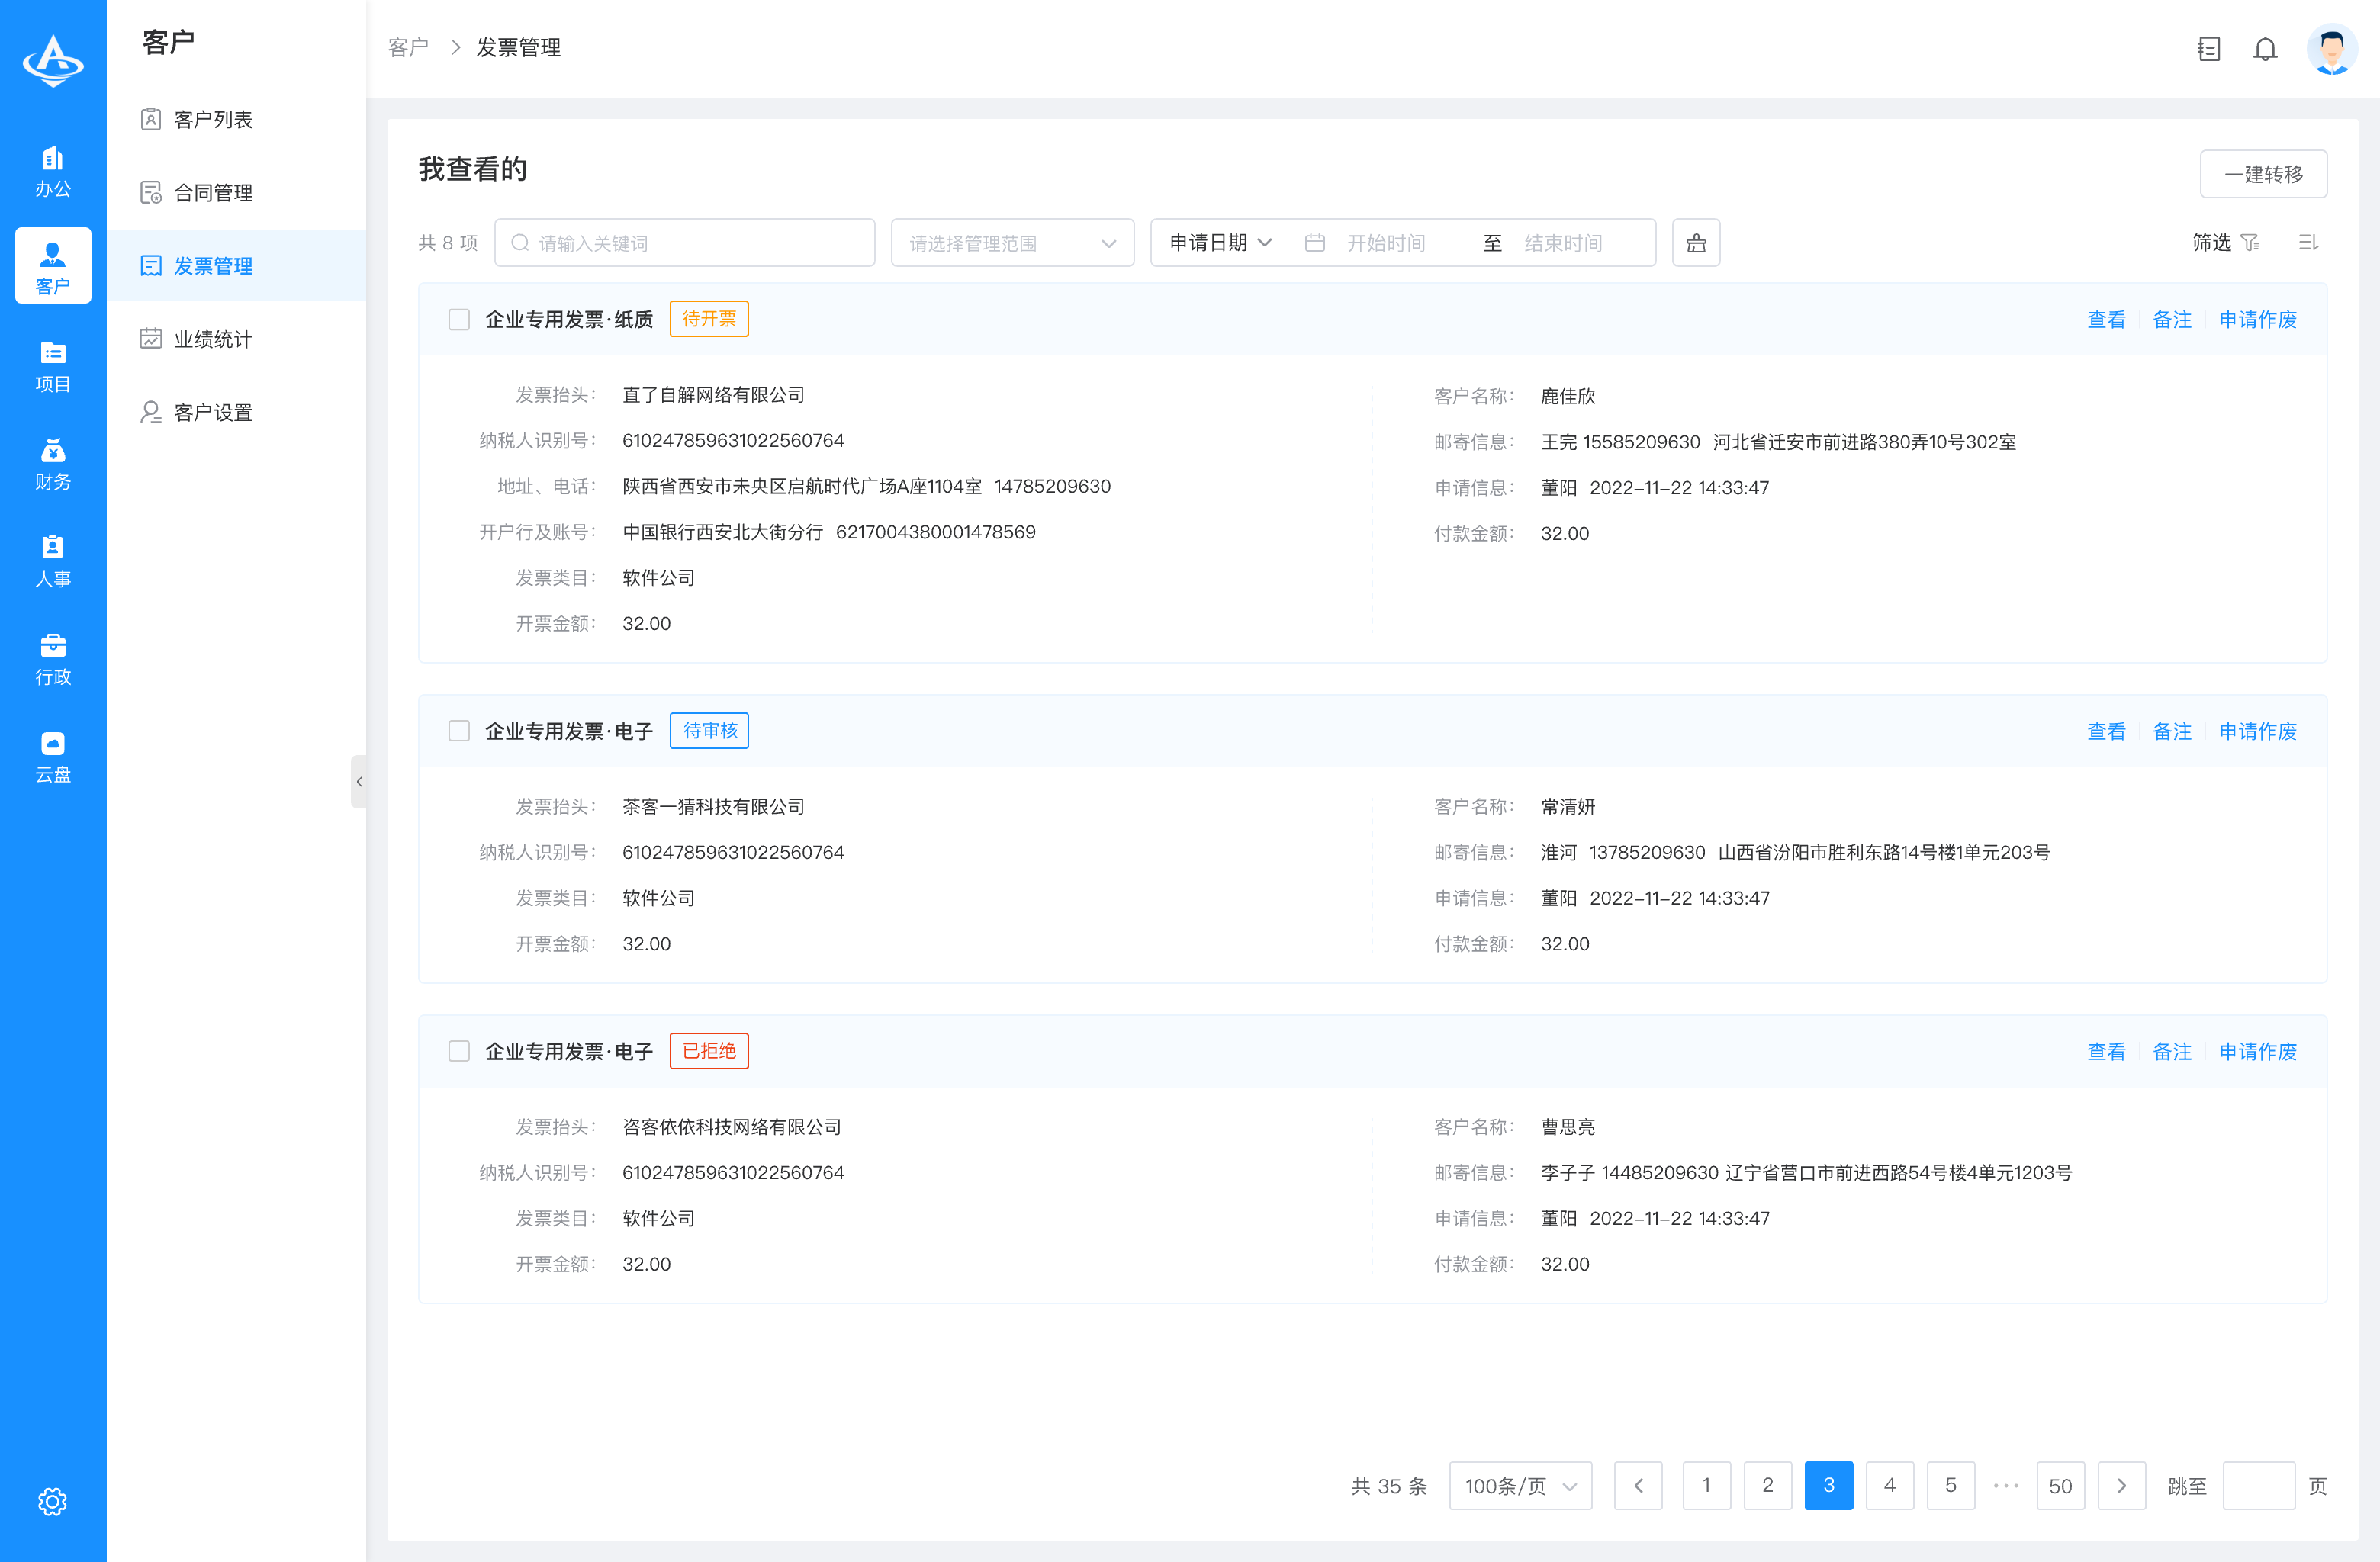2380x1562 pixels.
Task: Open the 人事 section from the sidebar
Action: (53, 558)
